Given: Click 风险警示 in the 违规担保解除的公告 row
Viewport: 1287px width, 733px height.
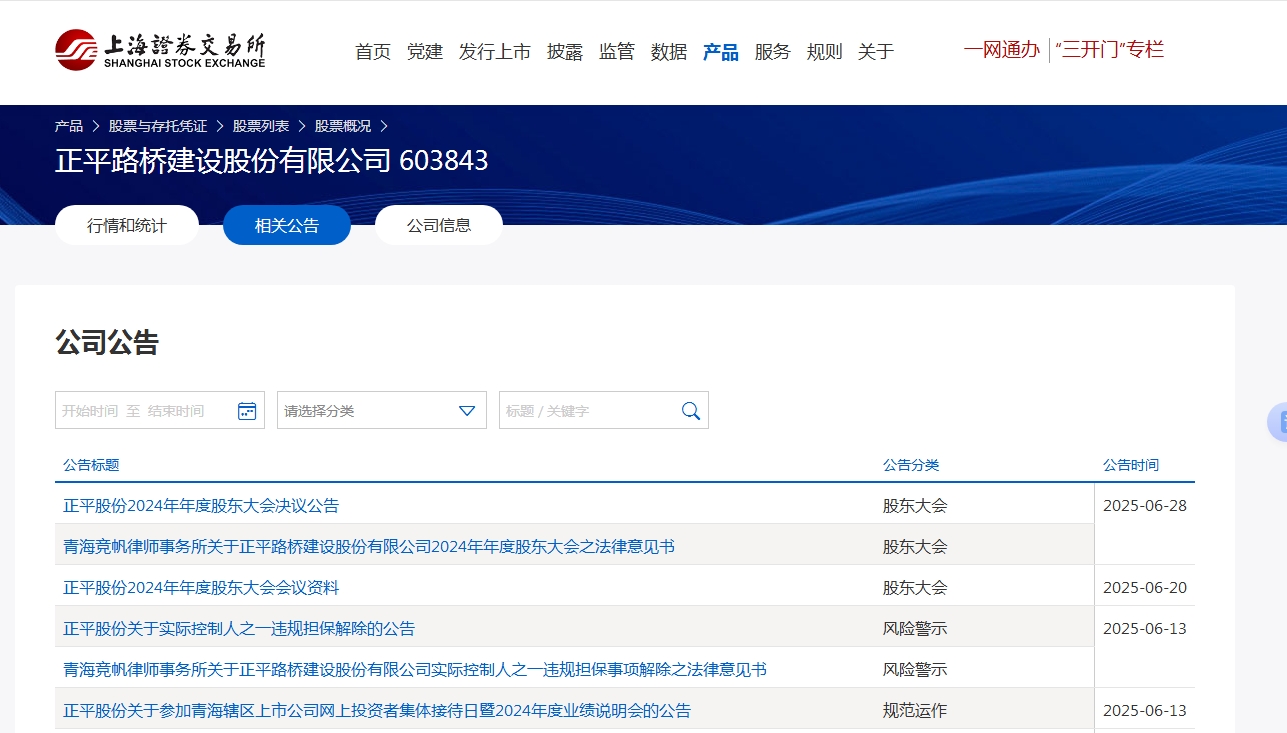Looking at the screenshot, I should pyautogui.click(x=915, y=629).
